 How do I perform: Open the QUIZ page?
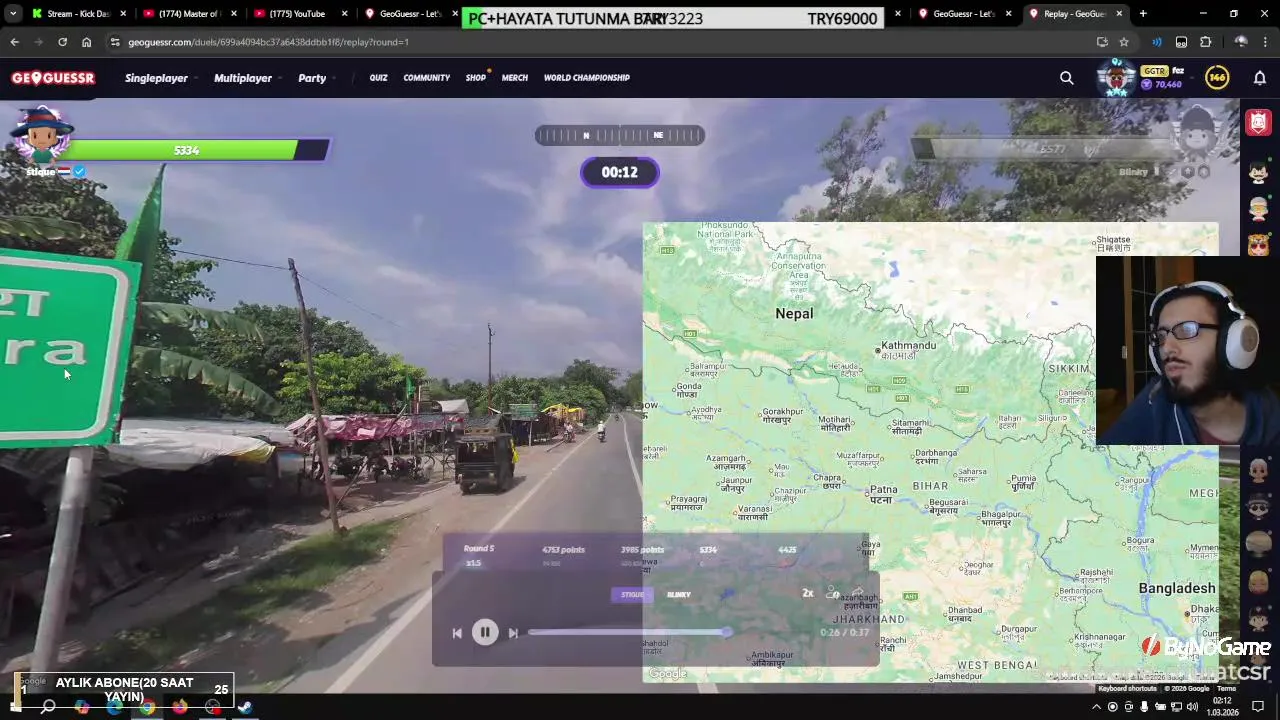pyautogui.click(x=378, y=78)
